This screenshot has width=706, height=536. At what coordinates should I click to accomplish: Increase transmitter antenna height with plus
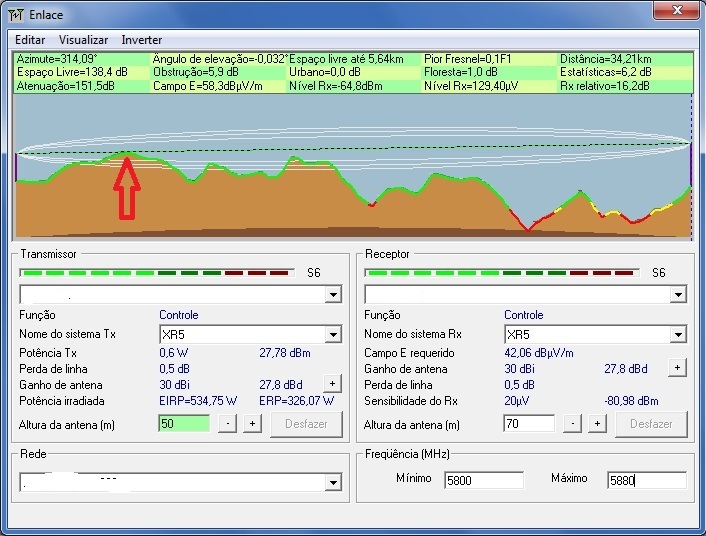click(252, 424)
